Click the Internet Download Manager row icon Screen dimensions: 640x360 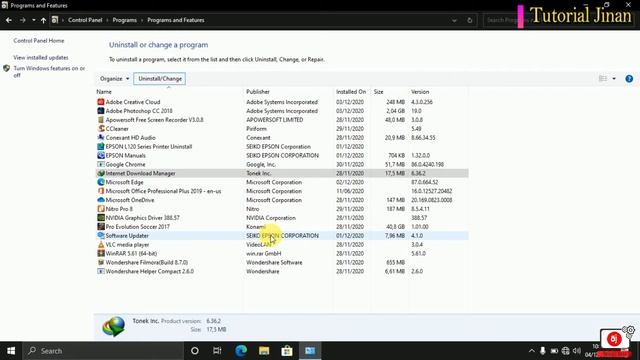tap(101, 173)
